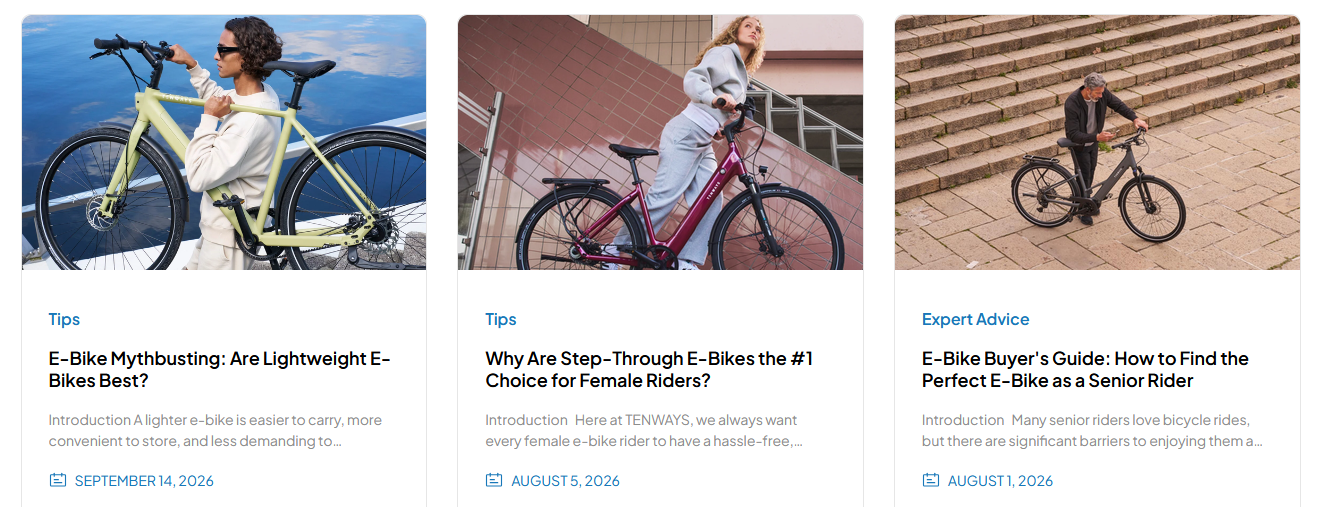Click excerpt starting 'A lighter e-bike is easier'
This screenshot has height=525, width=1325.
pyautogui.click(x=215, y=430)
